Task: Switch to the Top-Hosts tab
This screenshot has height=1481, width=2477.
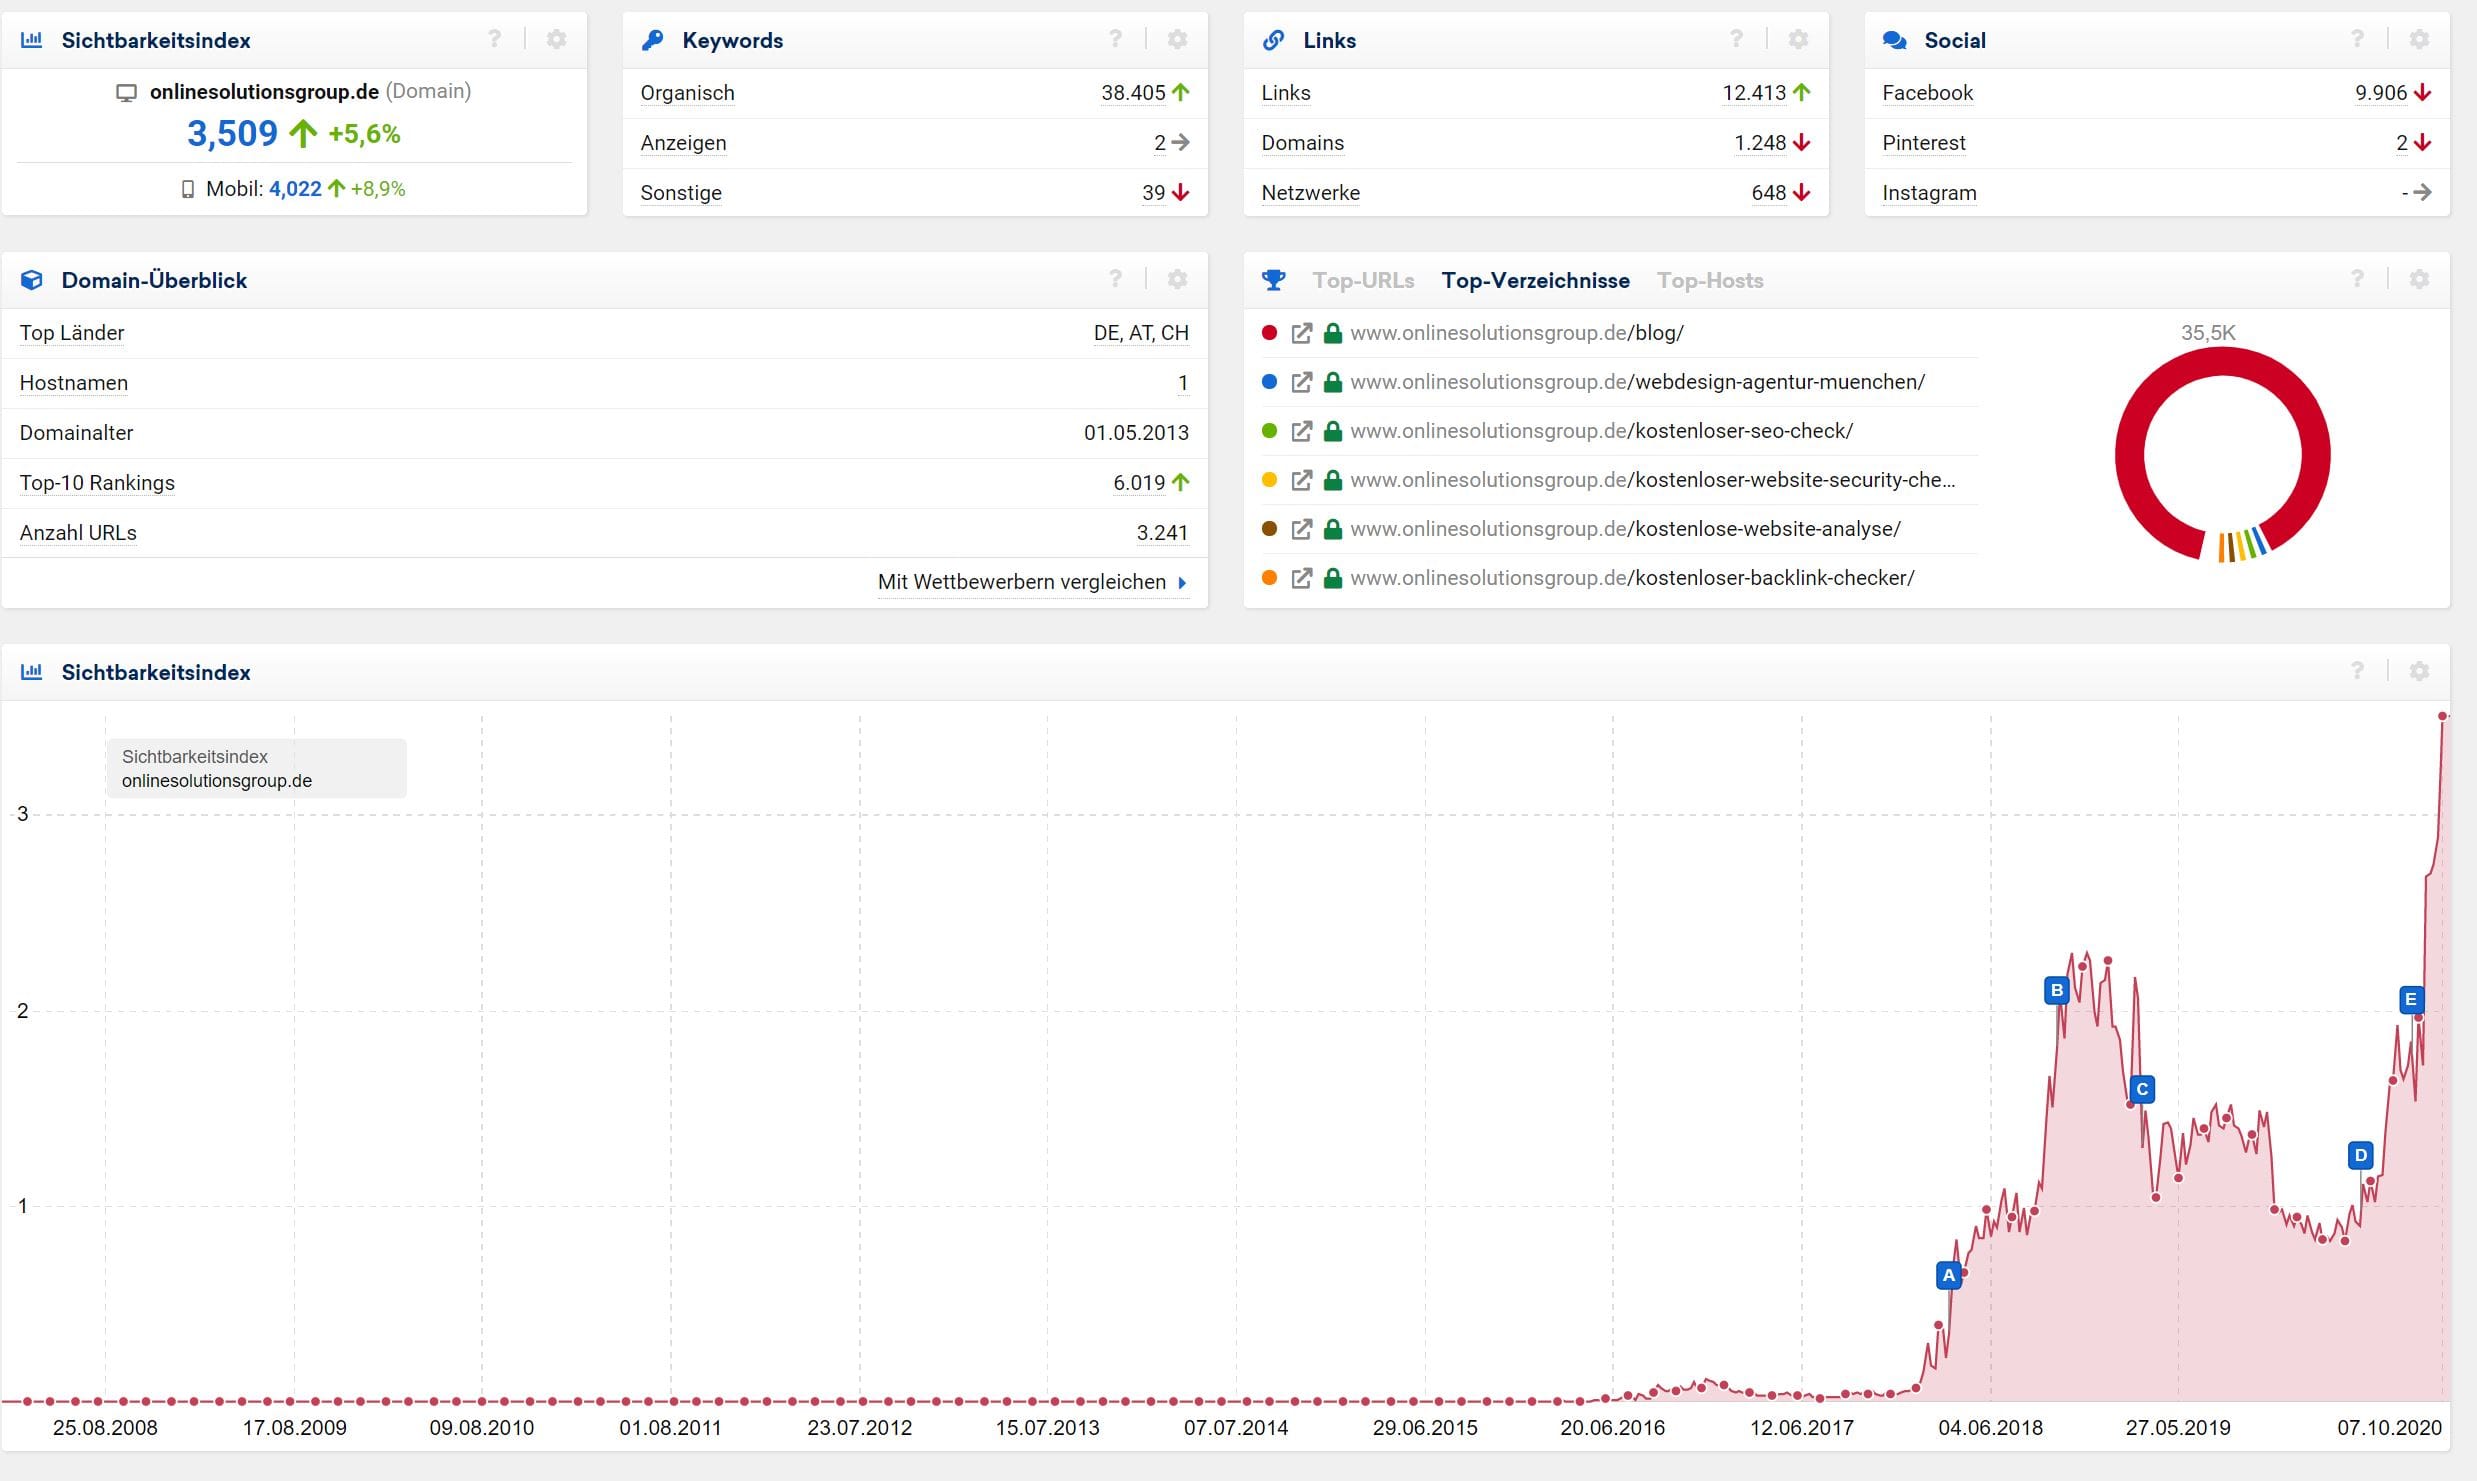Action: coord(1710,280)
